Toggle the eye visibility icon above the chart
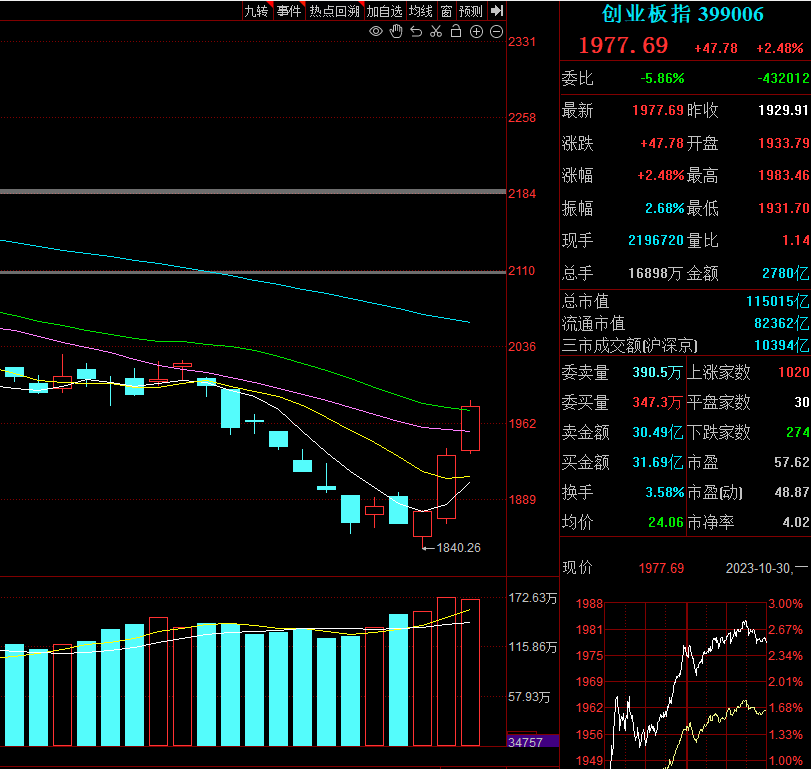 click(376, 32)
